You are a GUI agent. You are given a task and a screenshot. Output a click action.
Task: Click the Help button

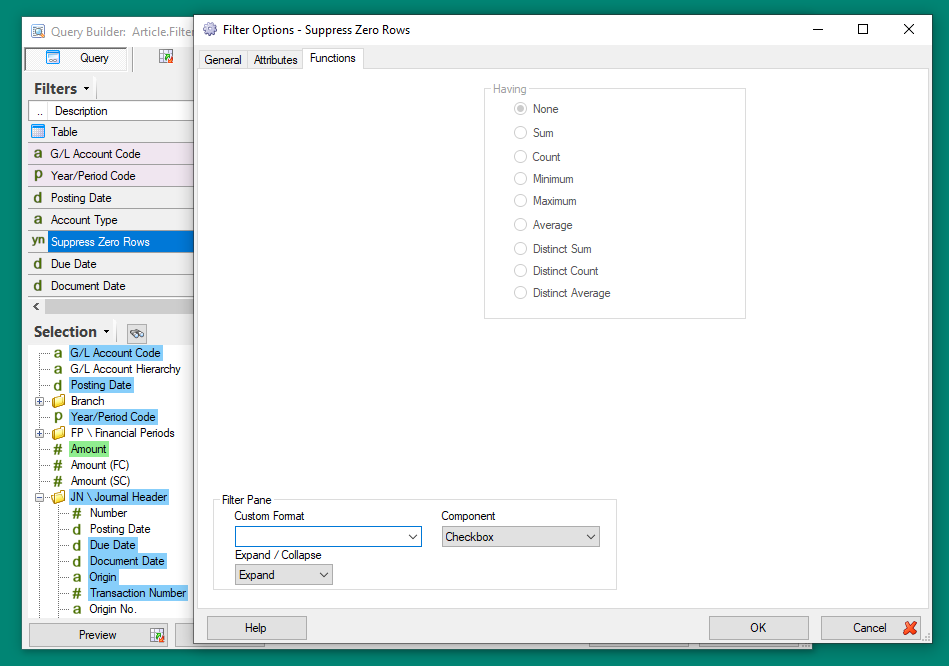click(257, 628)
